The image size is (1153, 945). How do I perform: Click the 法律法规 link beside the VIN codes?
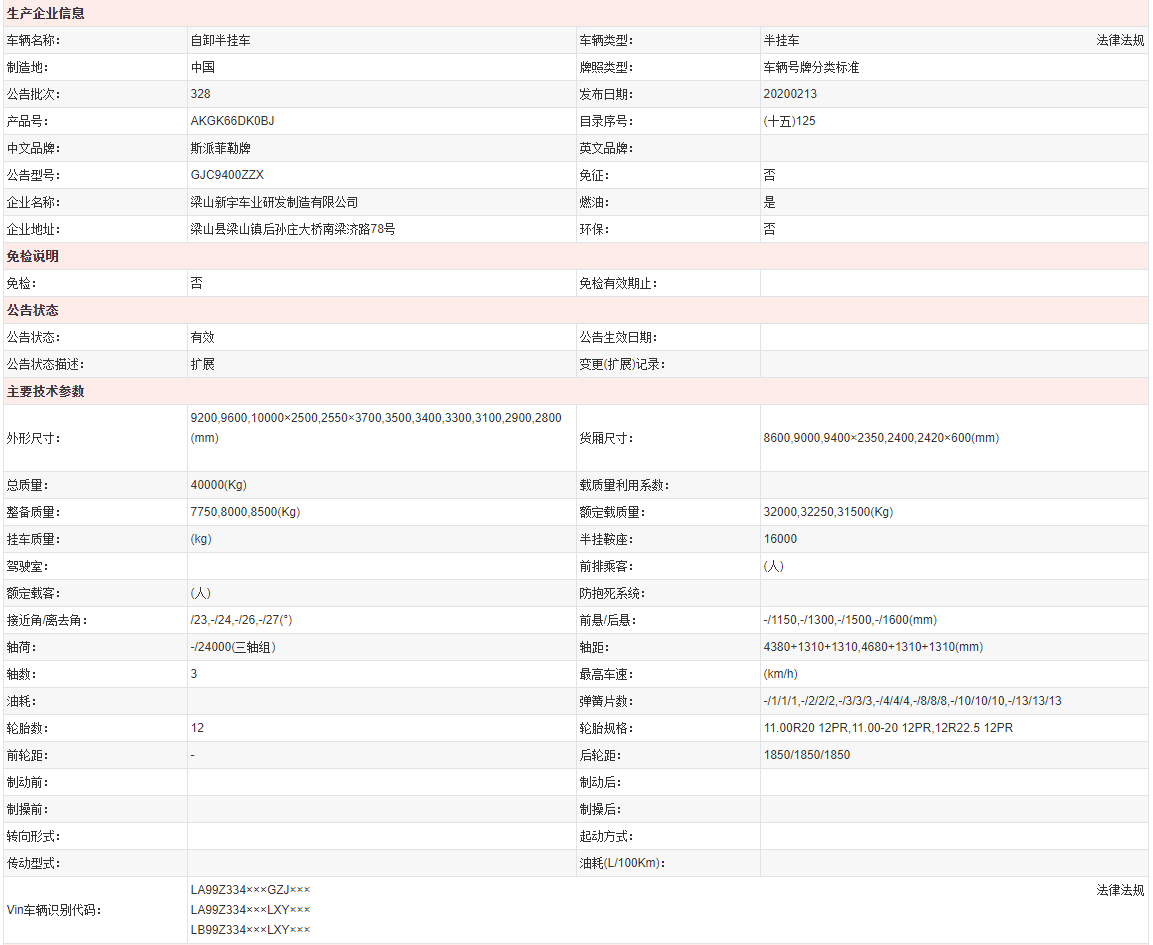point(1119,888)
